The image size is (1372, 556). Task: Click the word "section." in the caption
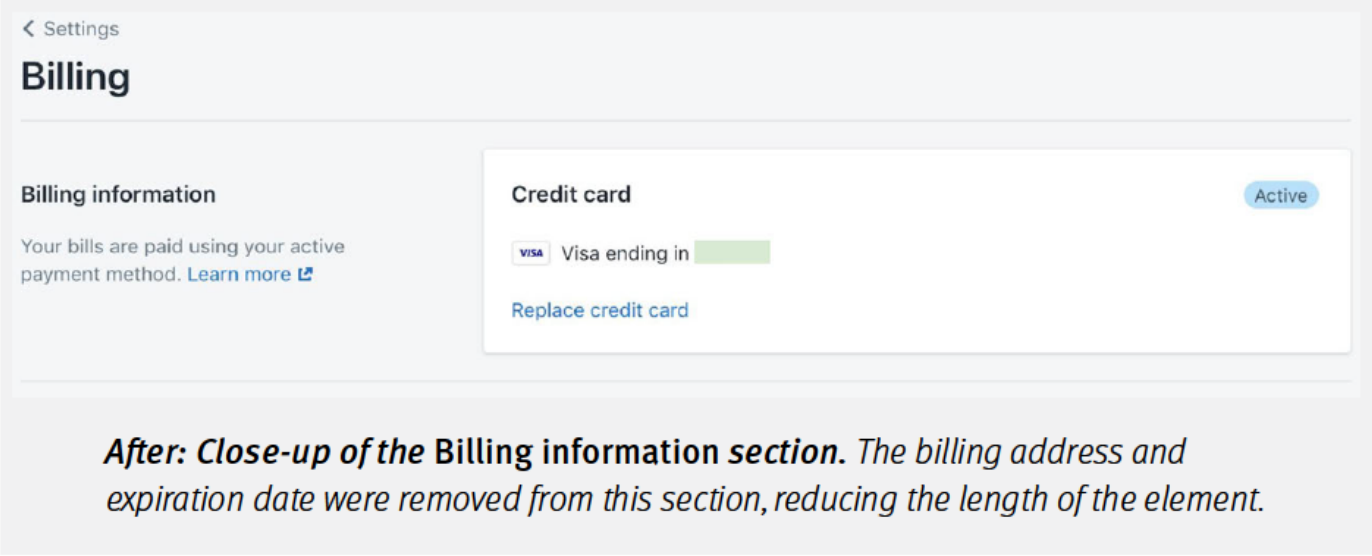click(786, 453)
